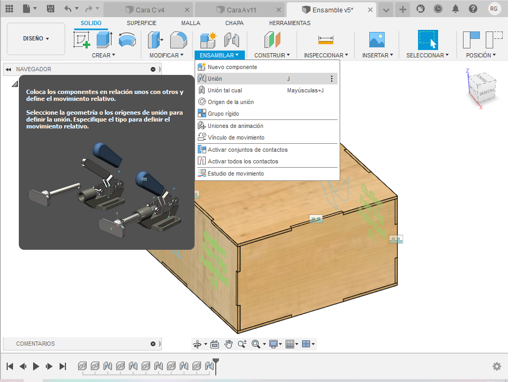Select the SUPERFICIE ribbon tab
Screen dimensions: 514x382
click(x=141, y=23)
